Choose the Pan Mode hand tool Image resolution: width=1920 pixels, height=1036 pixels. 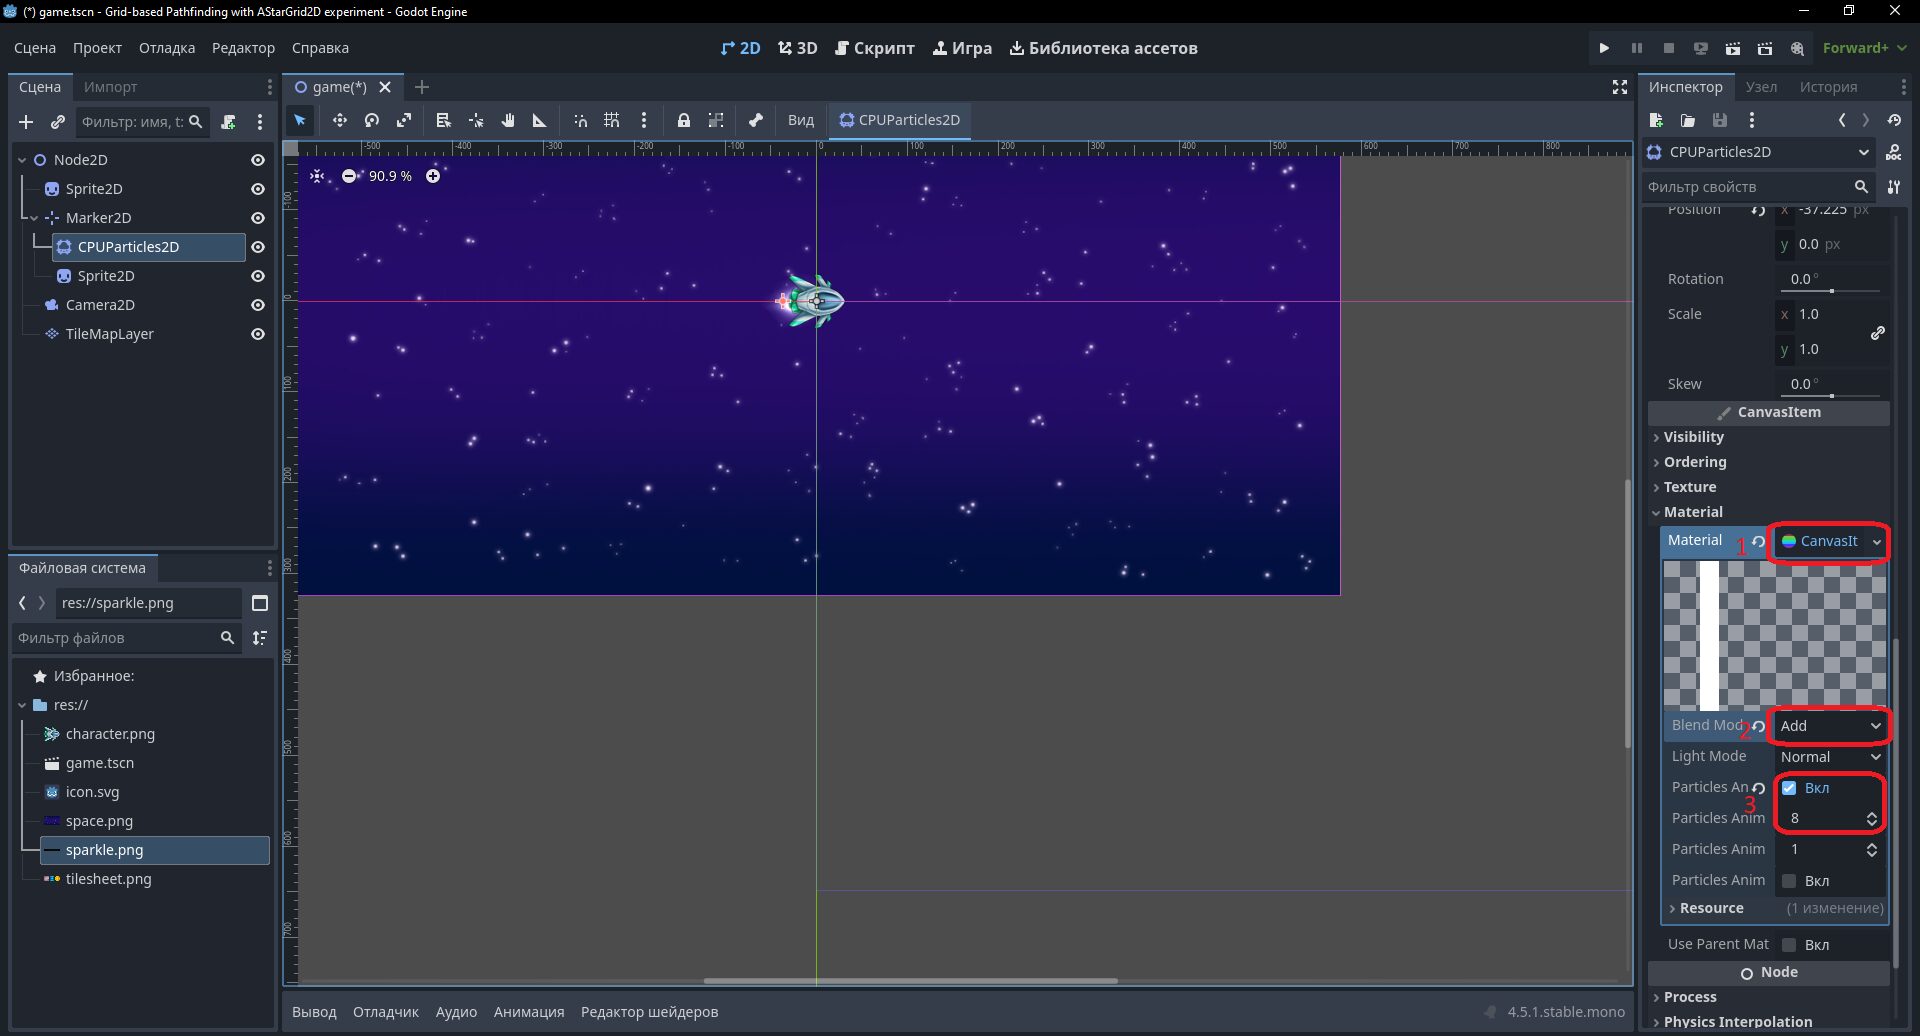[508, 120]
